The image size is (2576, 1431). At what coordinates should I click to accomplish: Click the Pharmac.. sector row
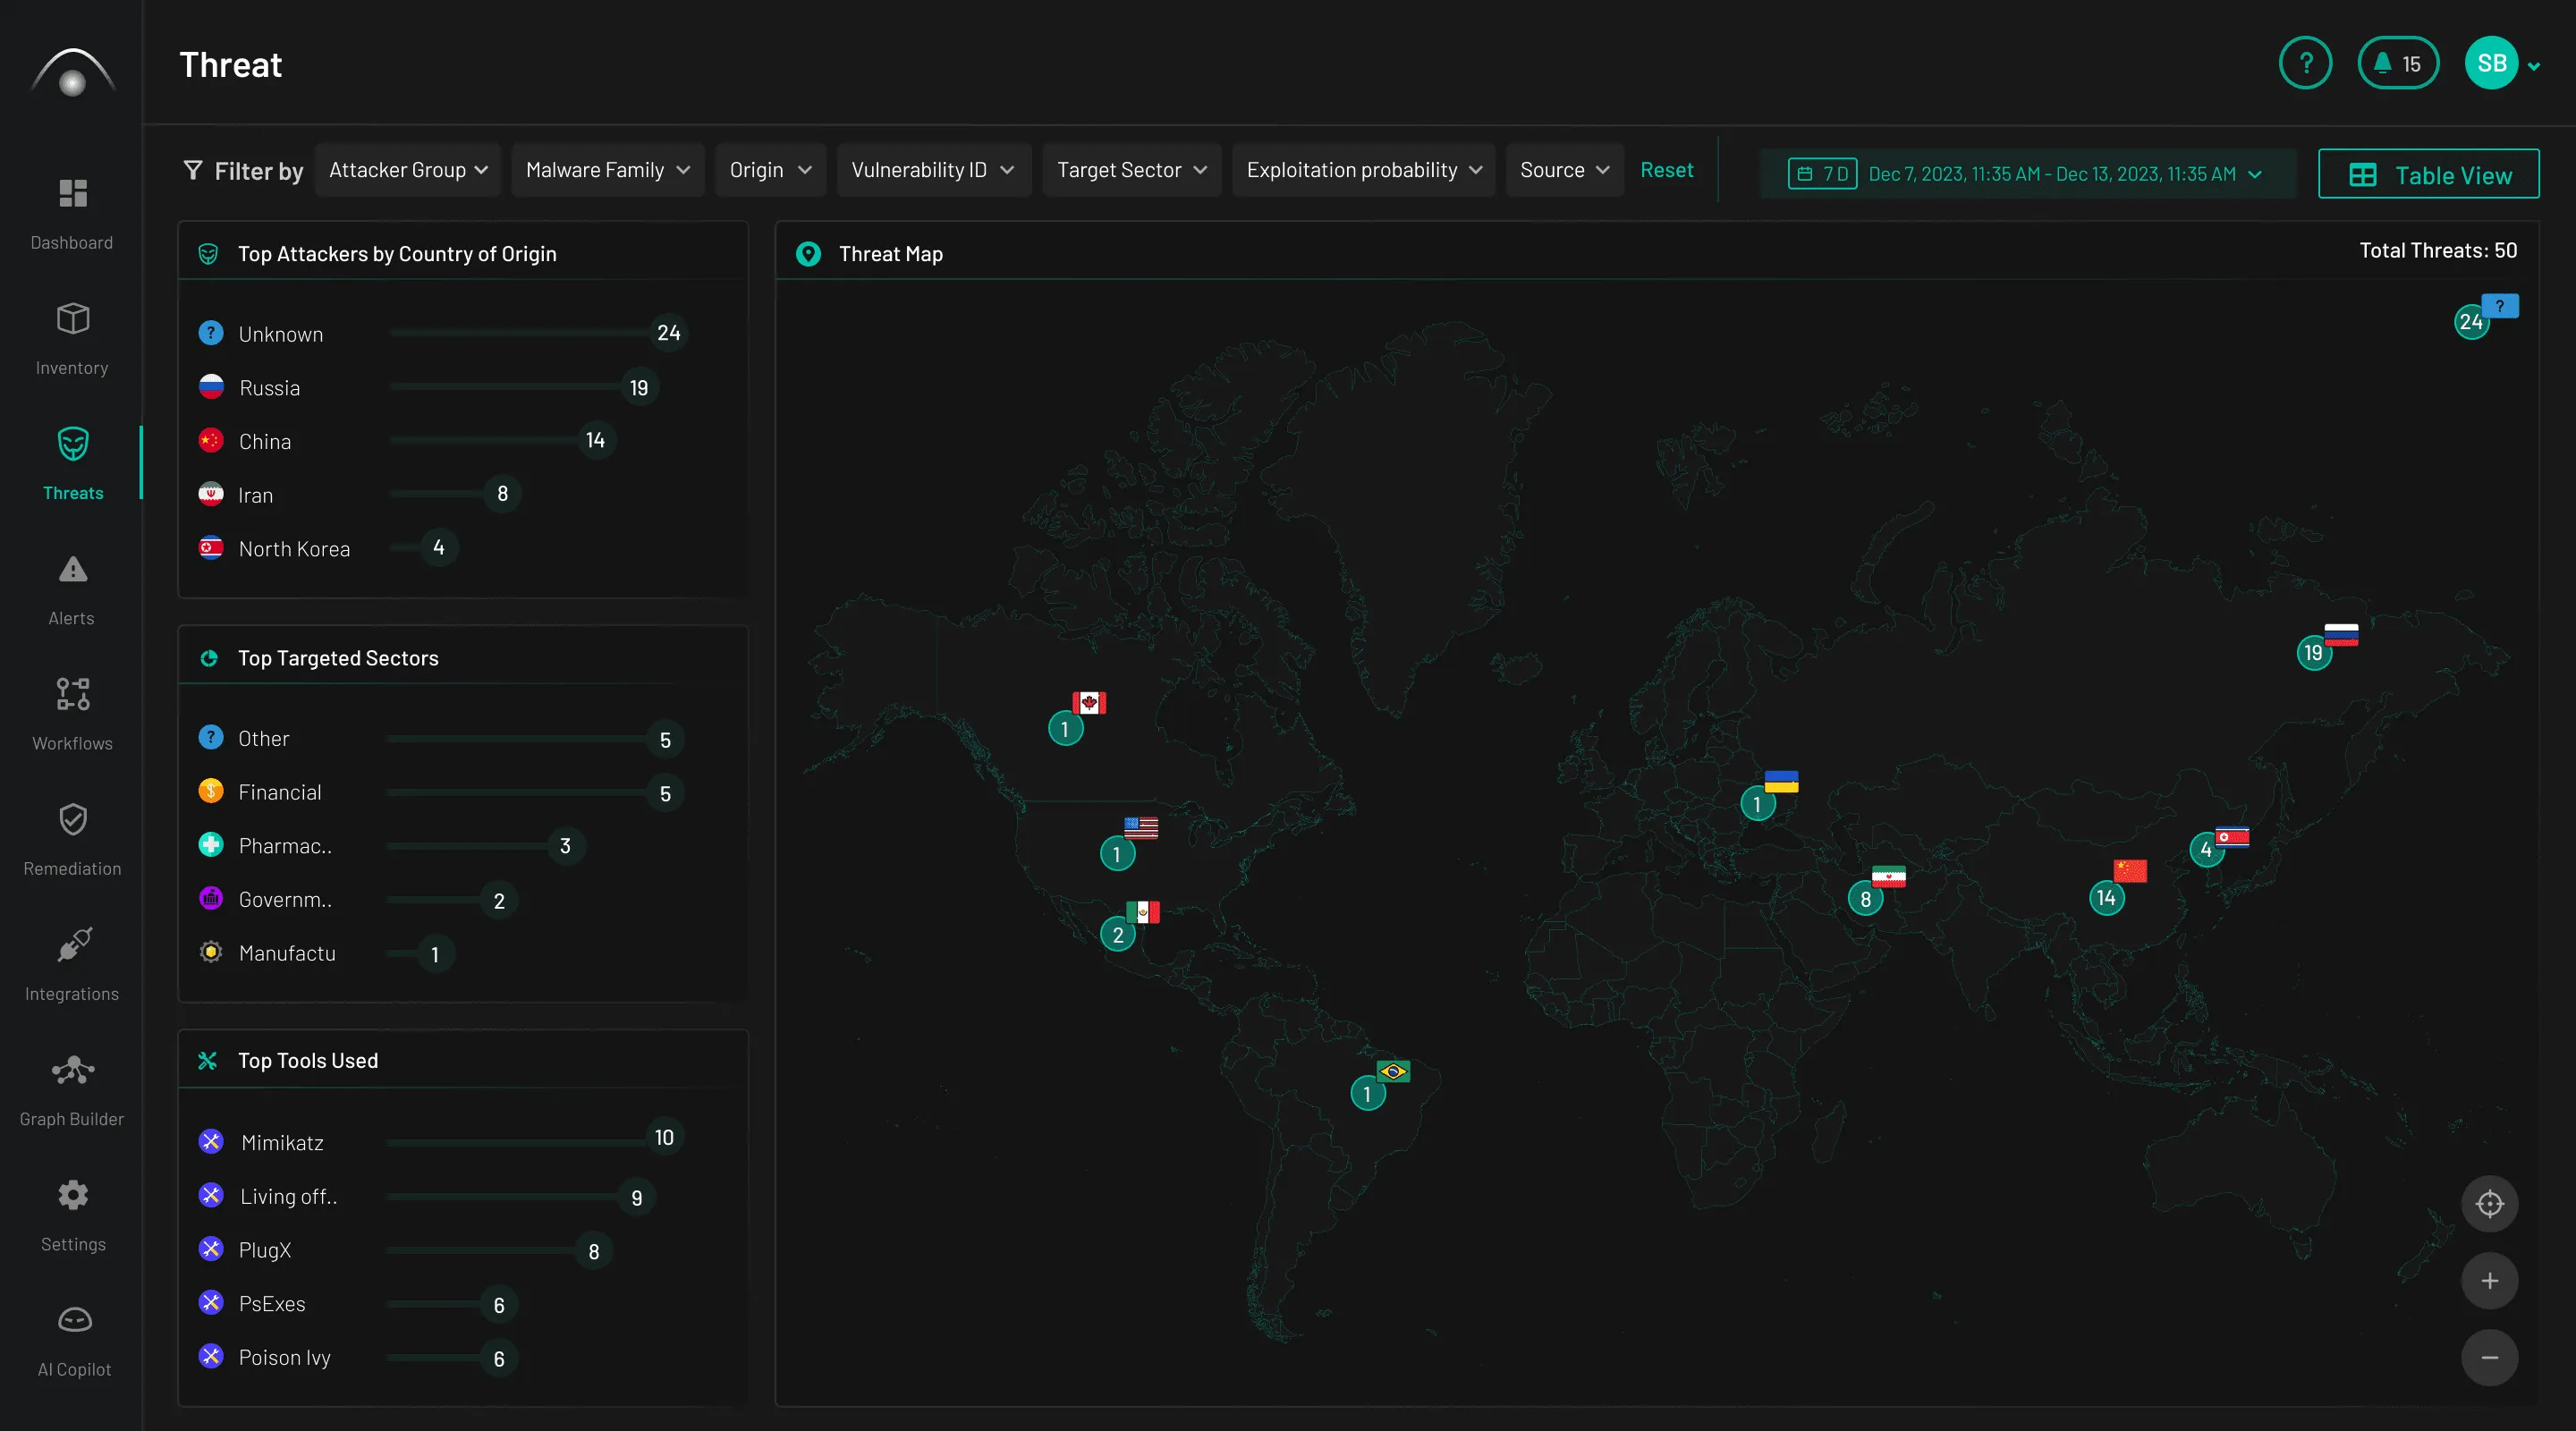click(x=391, y=846)
